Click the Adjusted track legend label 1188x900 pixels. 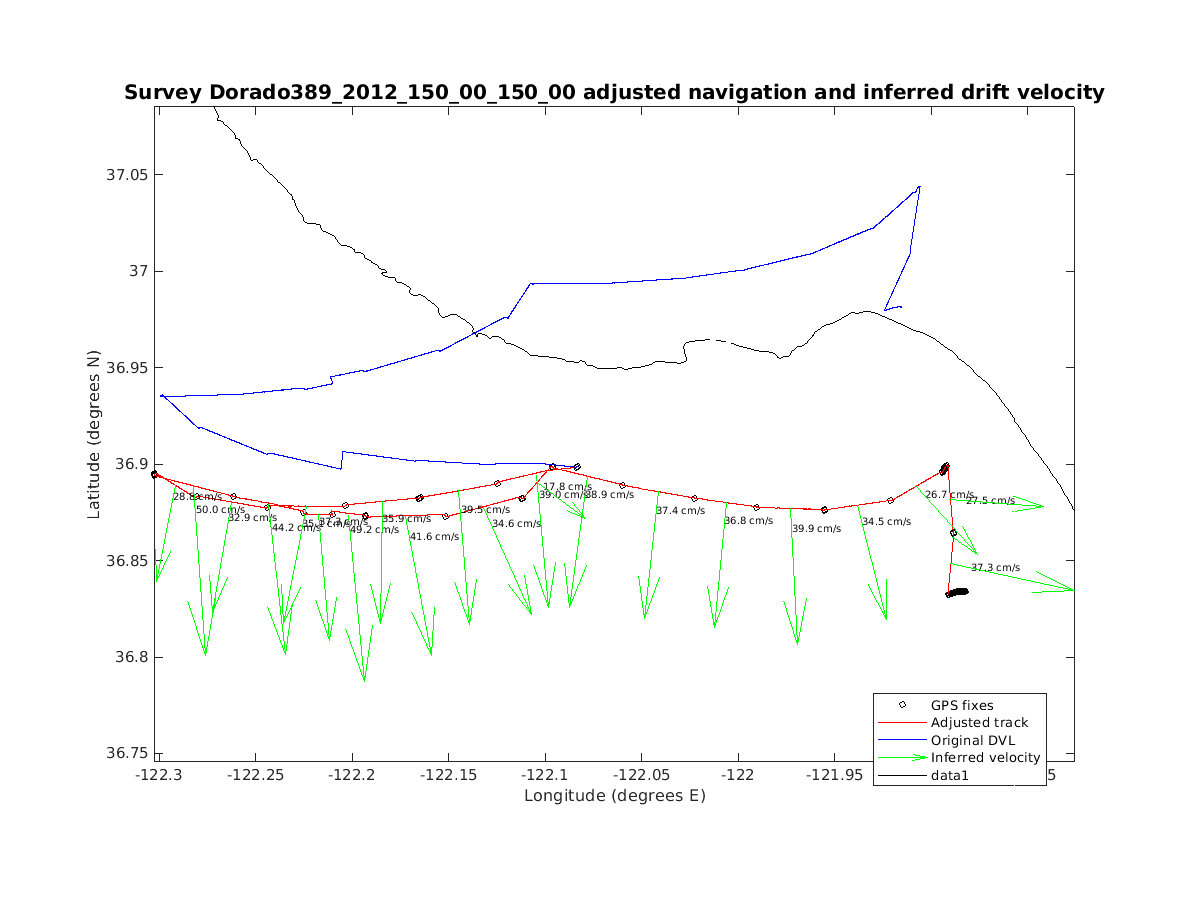(x=979, y=723)
